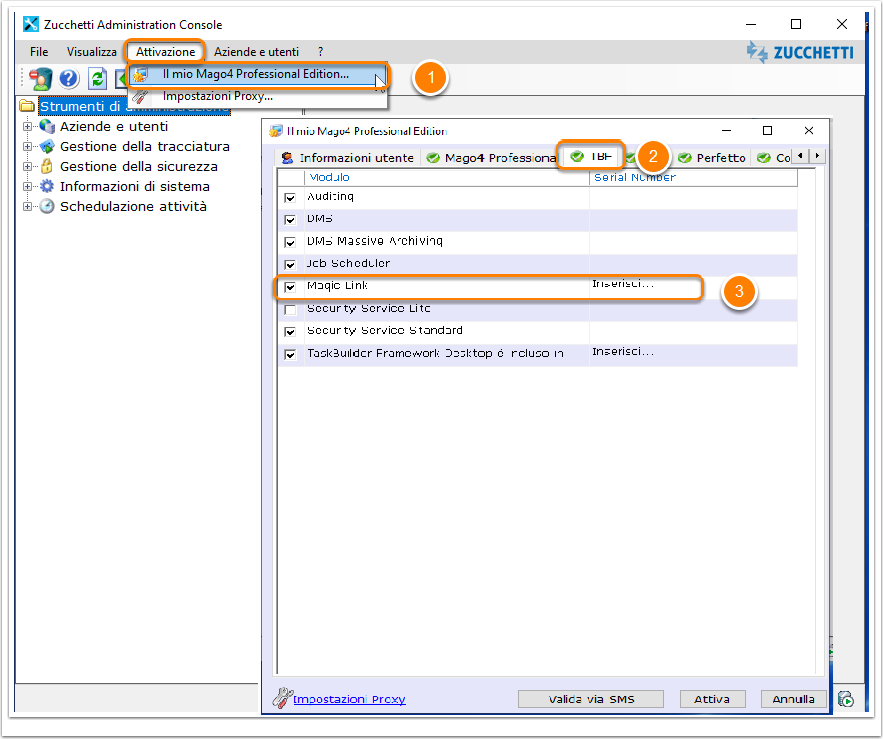This screenshot has height=739, width=883.
Task: Expand the Gestione della sicurezza node
Action: 27,166
